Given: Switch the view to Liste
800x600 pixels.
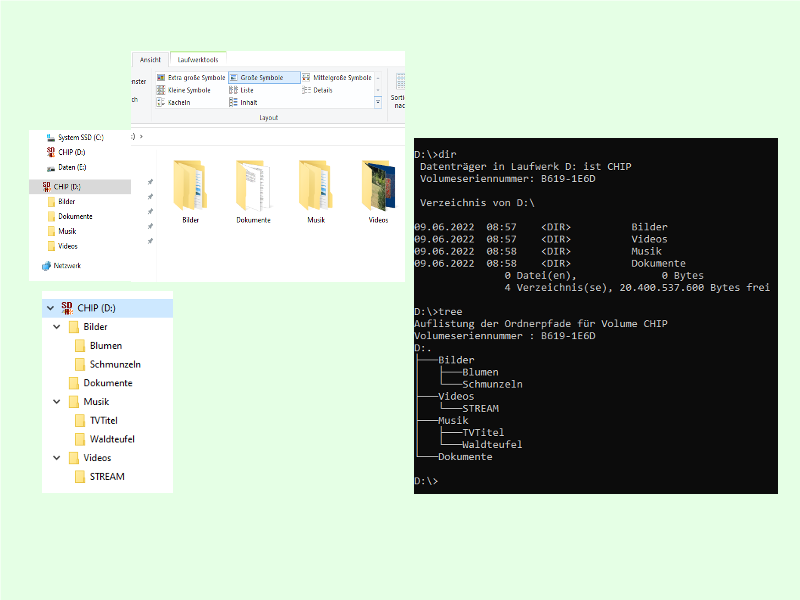Looking at the screenshot, I should pyautogui.click(x=241, y=90).
